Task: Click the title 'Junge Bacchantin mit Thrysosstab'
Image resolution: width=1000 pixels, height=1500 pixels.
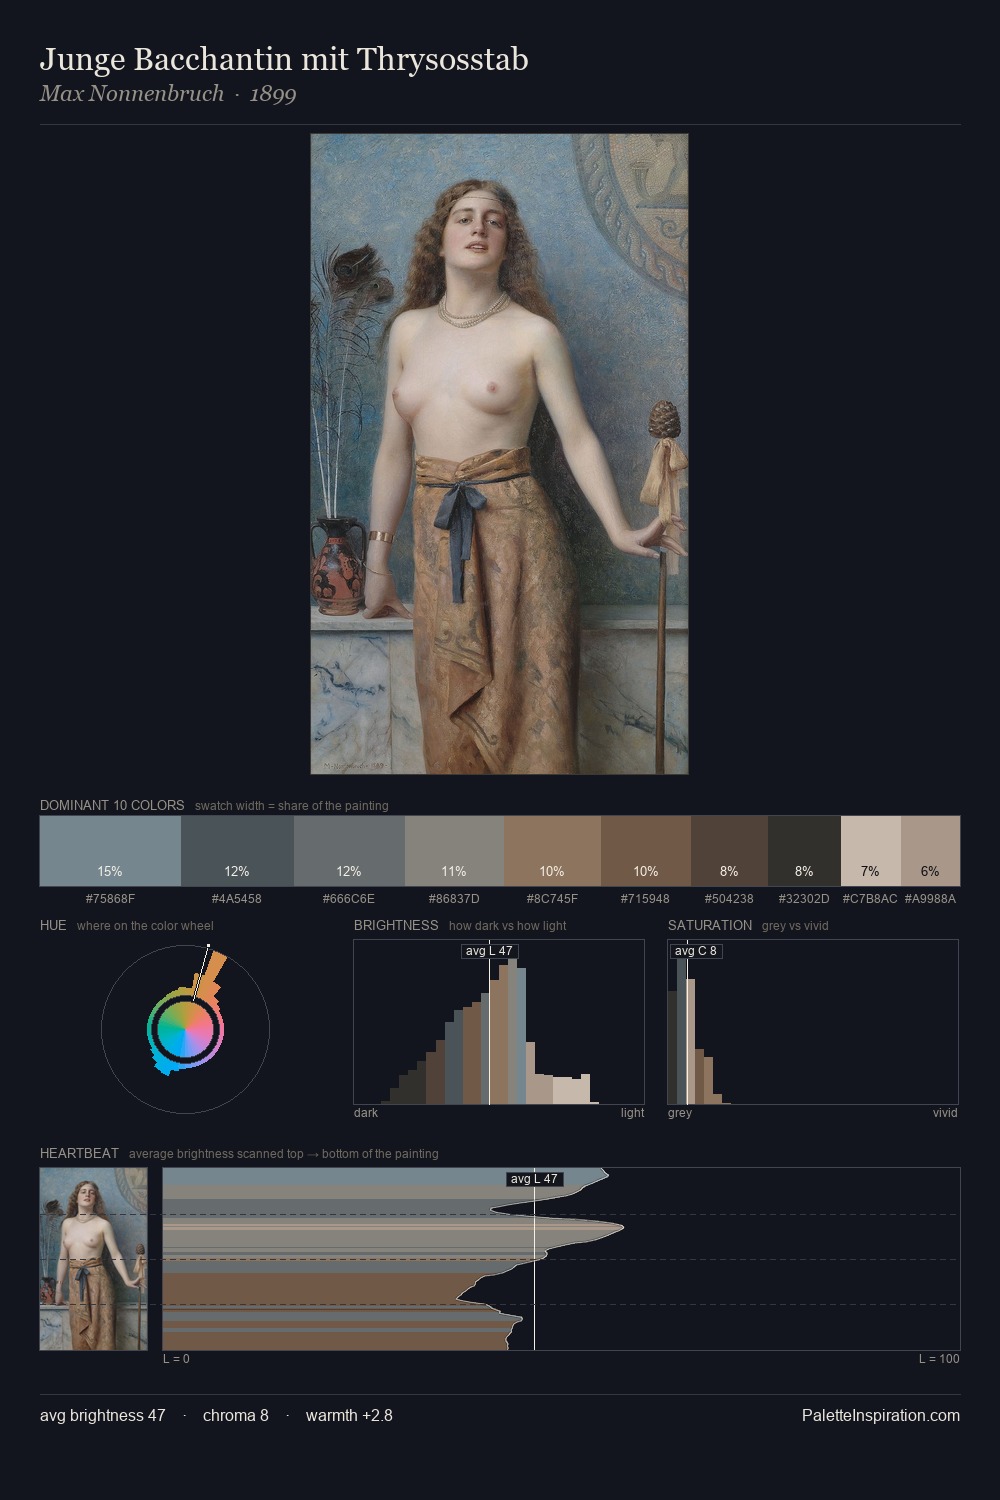Action: [x=284, y=60]
